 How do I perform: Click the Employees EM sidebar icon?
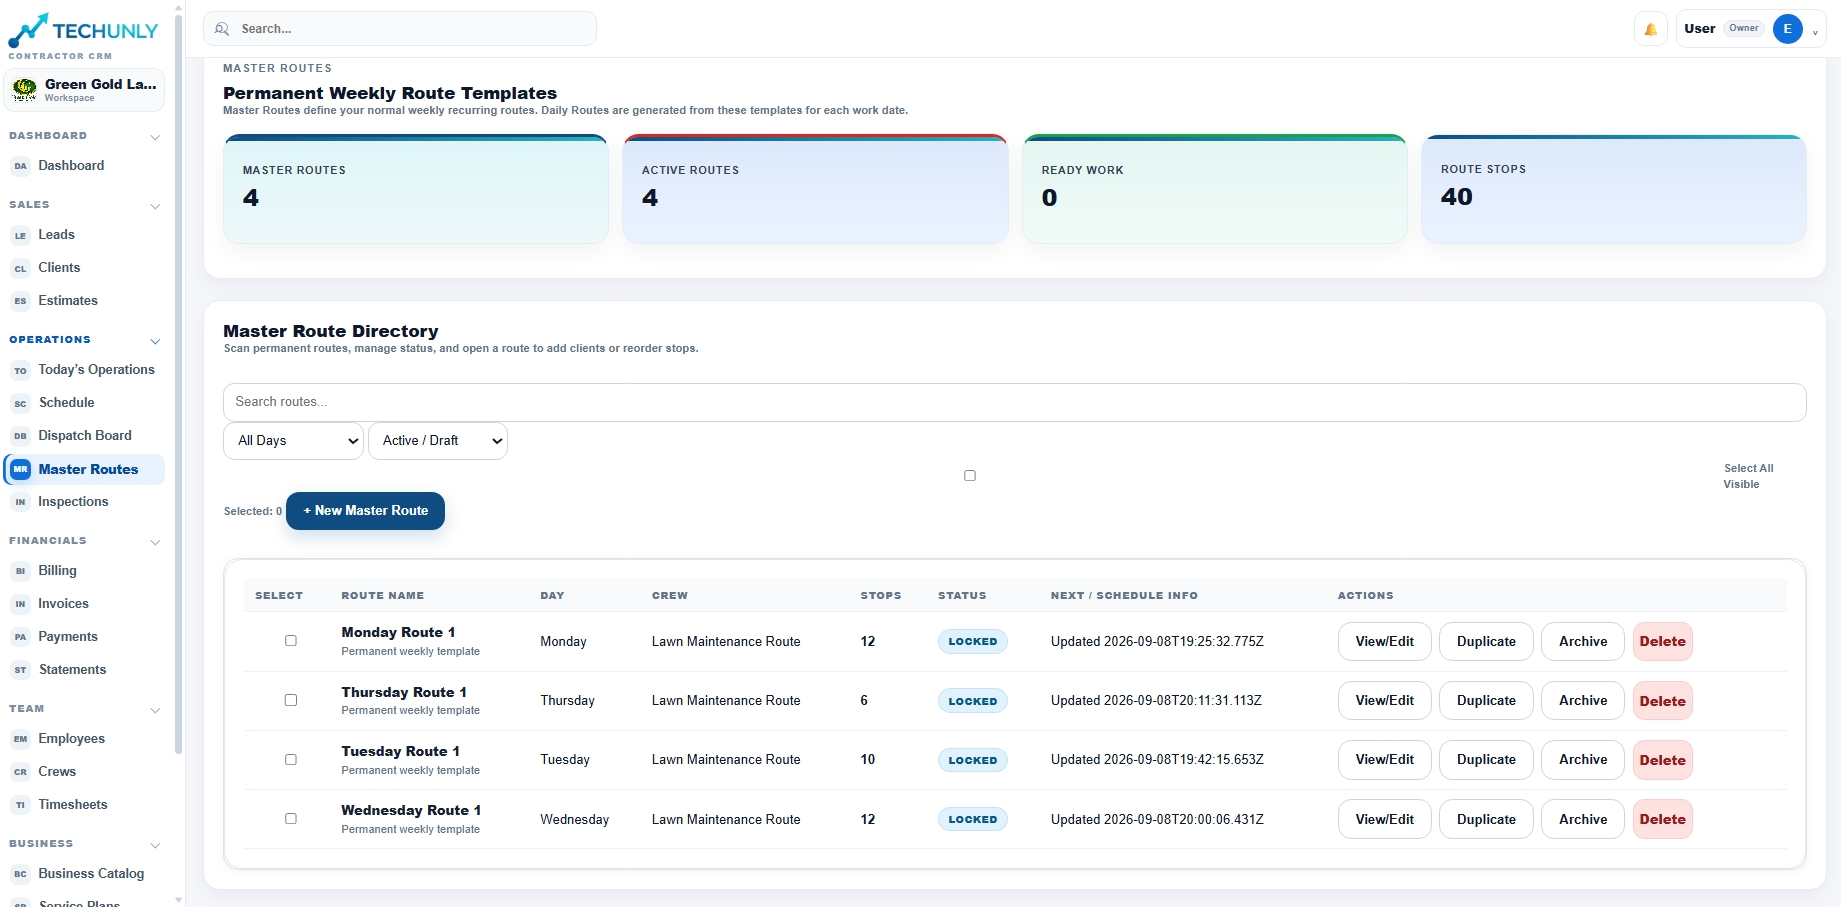coord(20,739)
